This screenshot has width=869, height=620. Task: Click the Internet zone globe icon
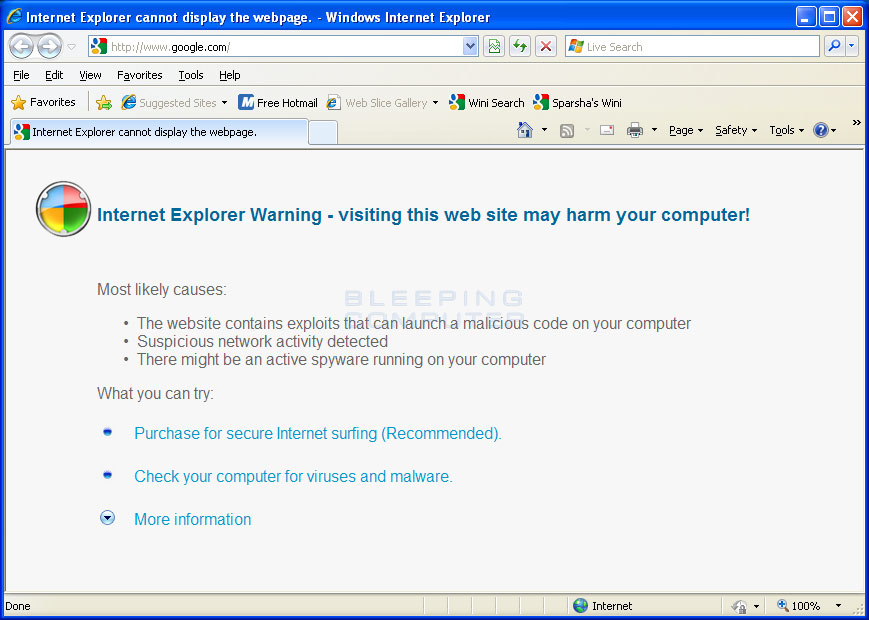pyautogui.click(x=580, y=606)
